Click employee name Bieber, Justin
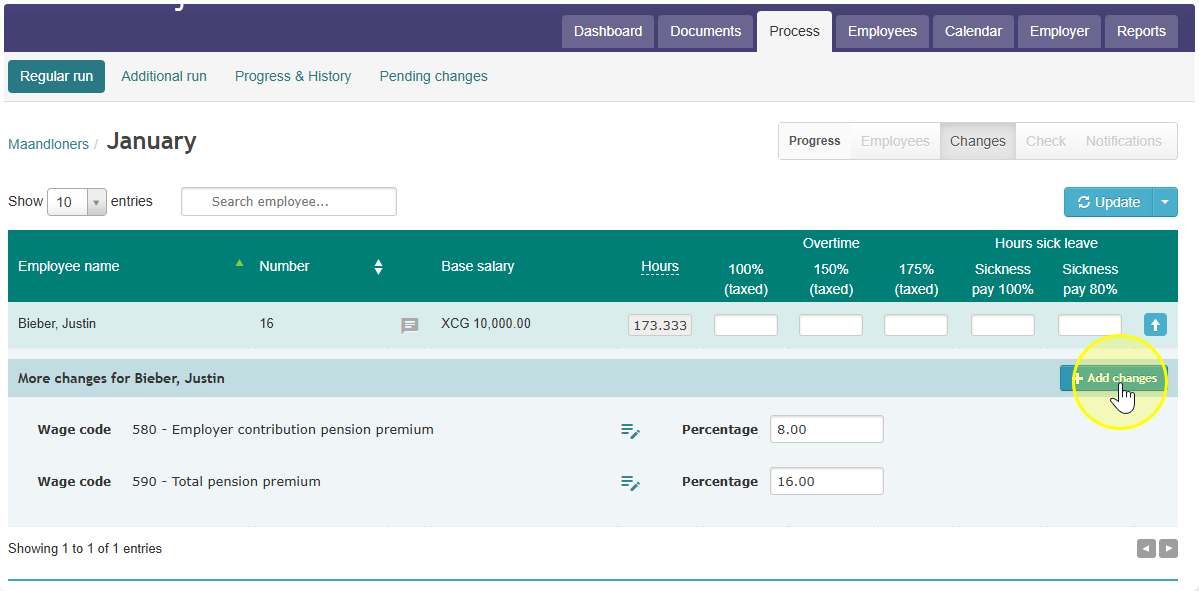 pyautogui.click(x=57, y=324)
